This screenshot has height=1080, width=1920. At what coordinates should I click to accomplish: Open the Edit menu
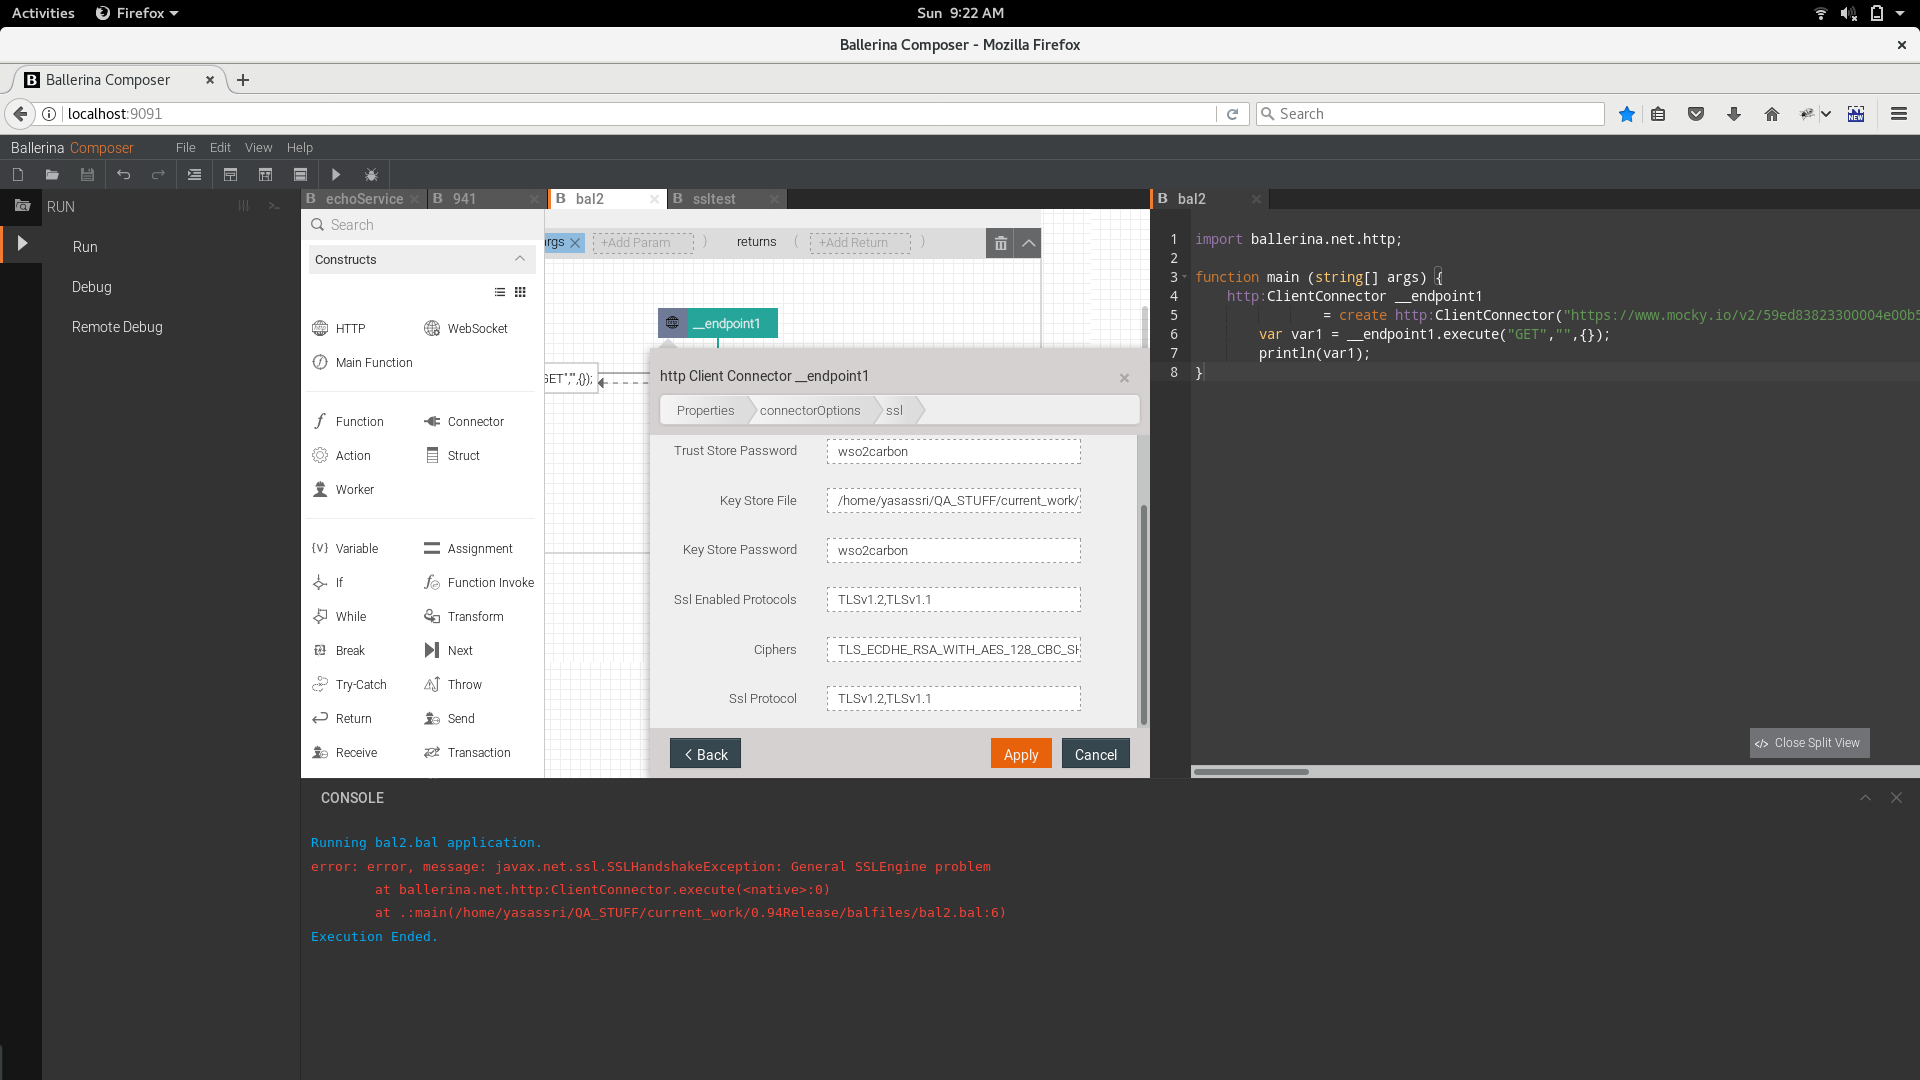pyautogui.click(x=220, y=147)
